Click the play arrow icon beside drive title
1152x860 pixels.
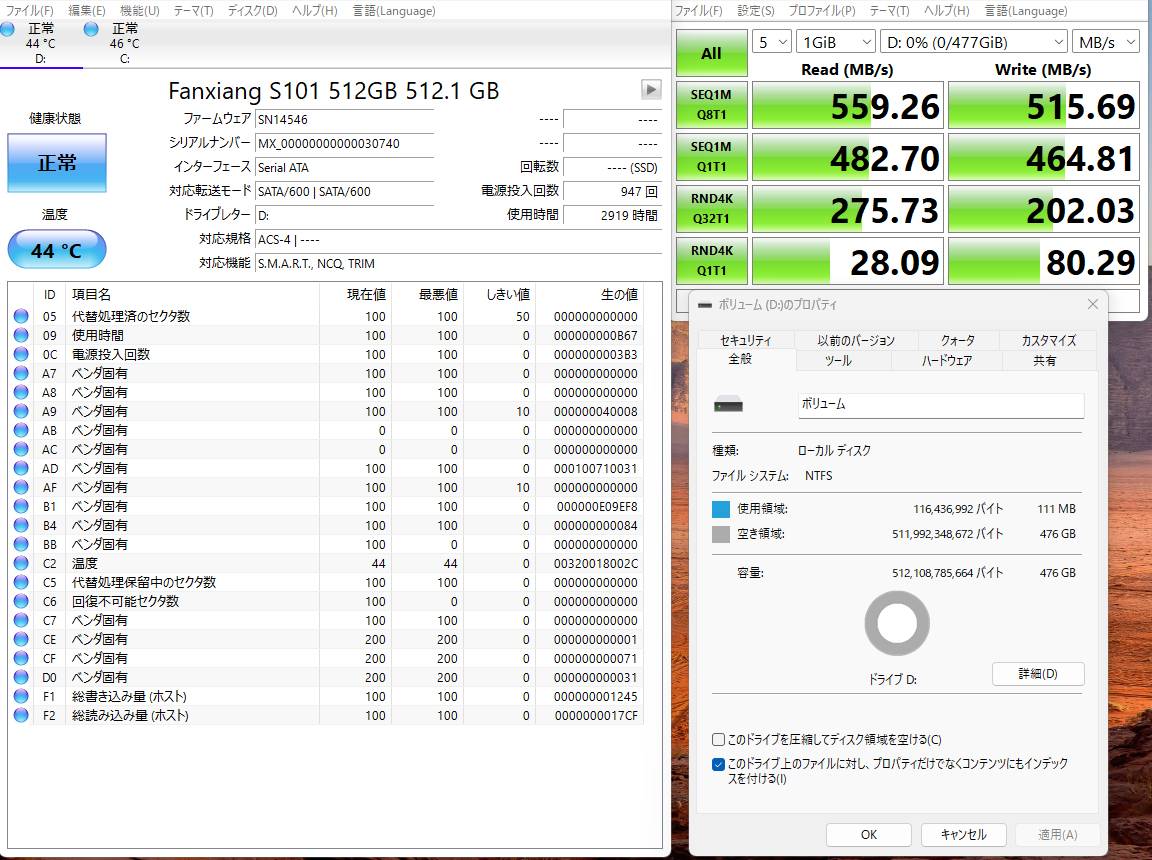click(x=651, y=90)
